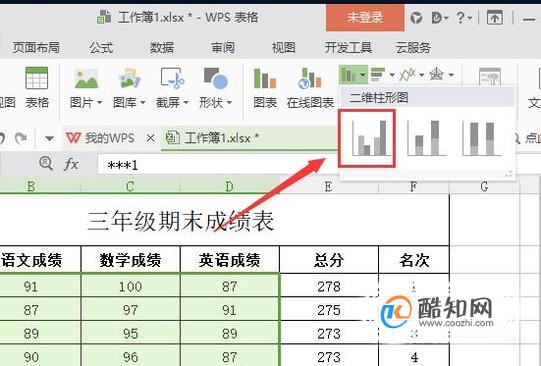Choose the stacked column chart thumbnail
Viewport: 541px width, 366px height.
pyautogui.click(x=426, y=138)
